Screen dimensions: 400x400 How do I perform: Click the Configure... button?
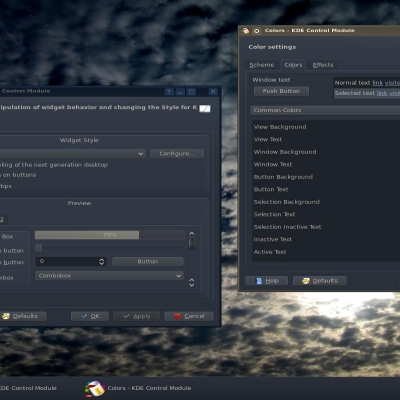click(177, 154)
